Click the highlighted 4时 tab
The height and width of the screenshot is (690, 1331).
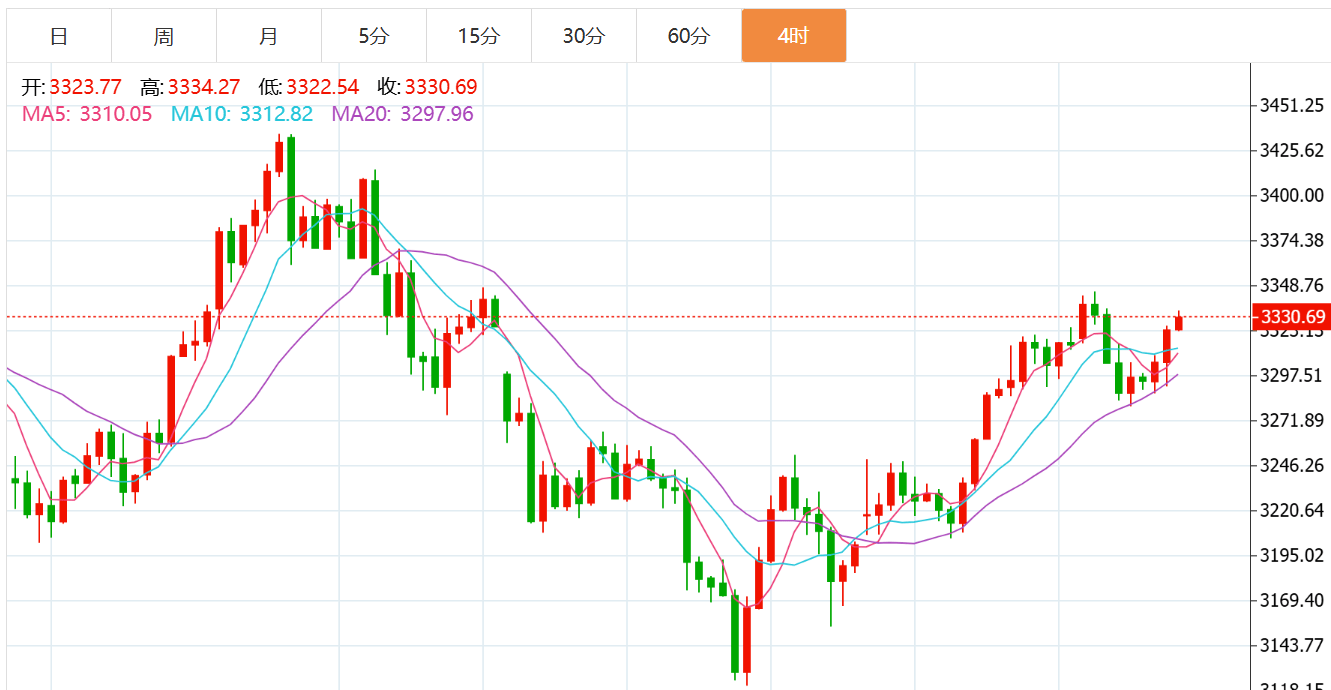coord(793,37)
